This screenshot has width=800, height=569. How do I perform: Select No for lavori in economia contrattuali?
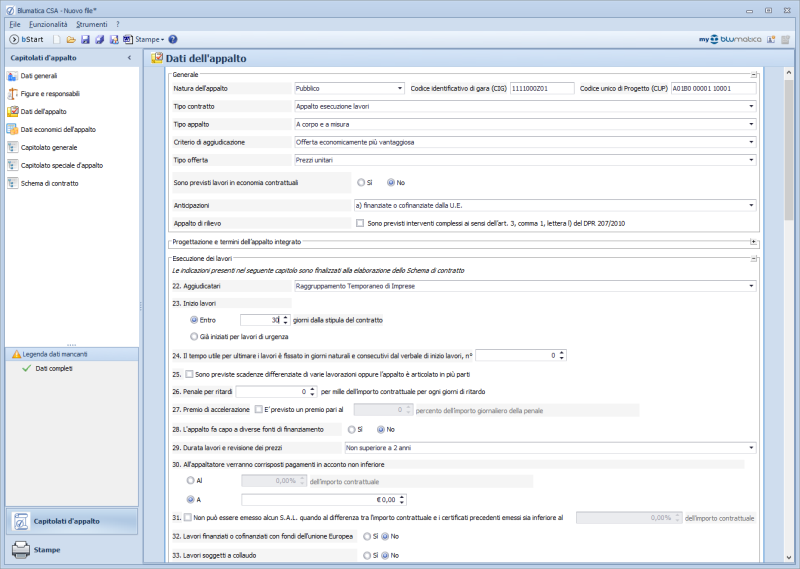(x=391, y=183)
